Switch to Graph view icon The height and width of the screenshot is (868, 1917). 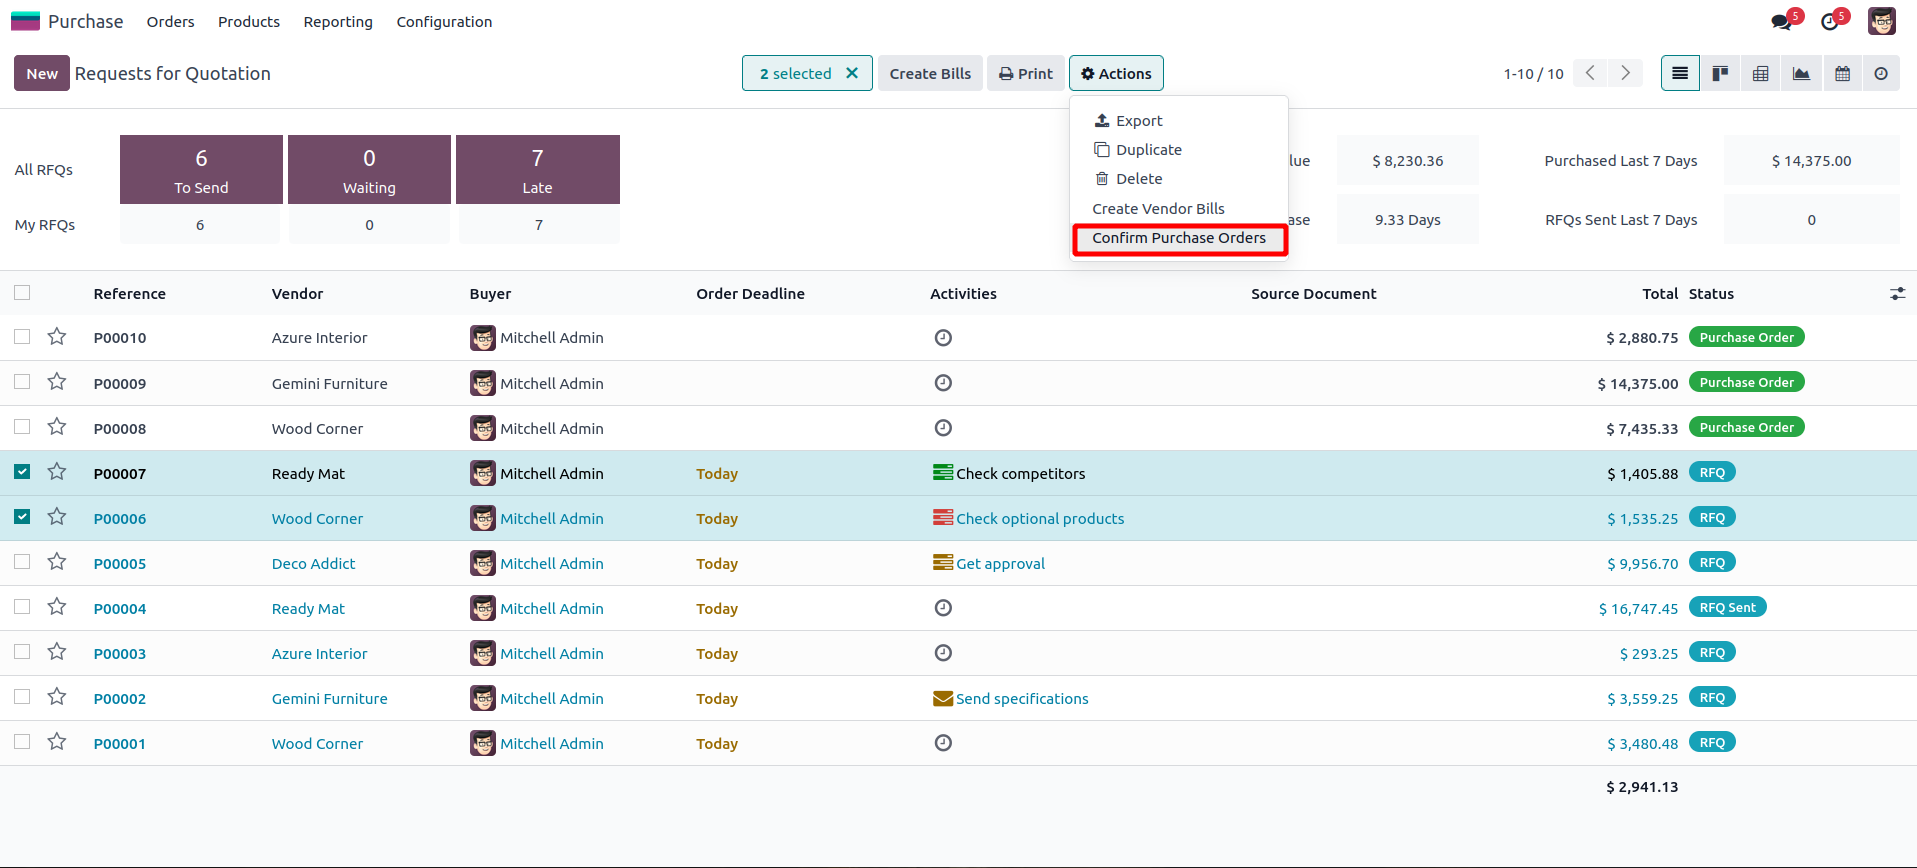(x=1801, y=73)
